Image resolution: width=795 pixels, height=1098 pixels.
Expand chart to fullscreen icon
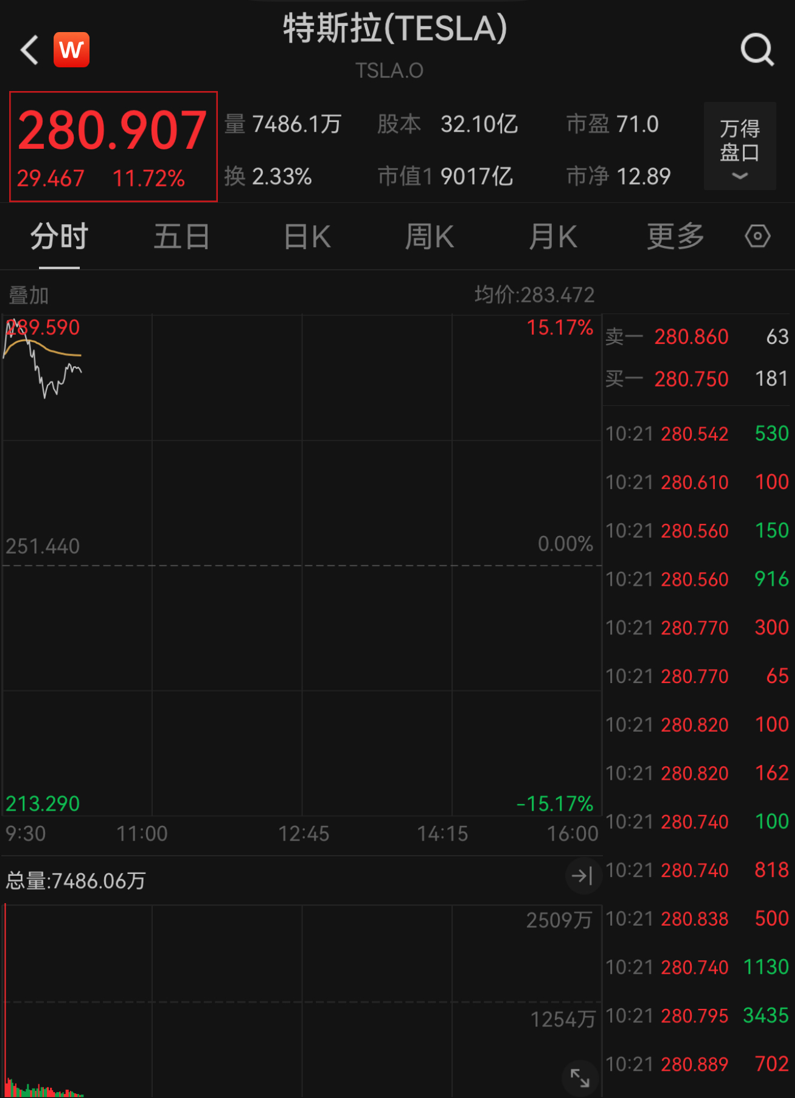[580, 1077]
